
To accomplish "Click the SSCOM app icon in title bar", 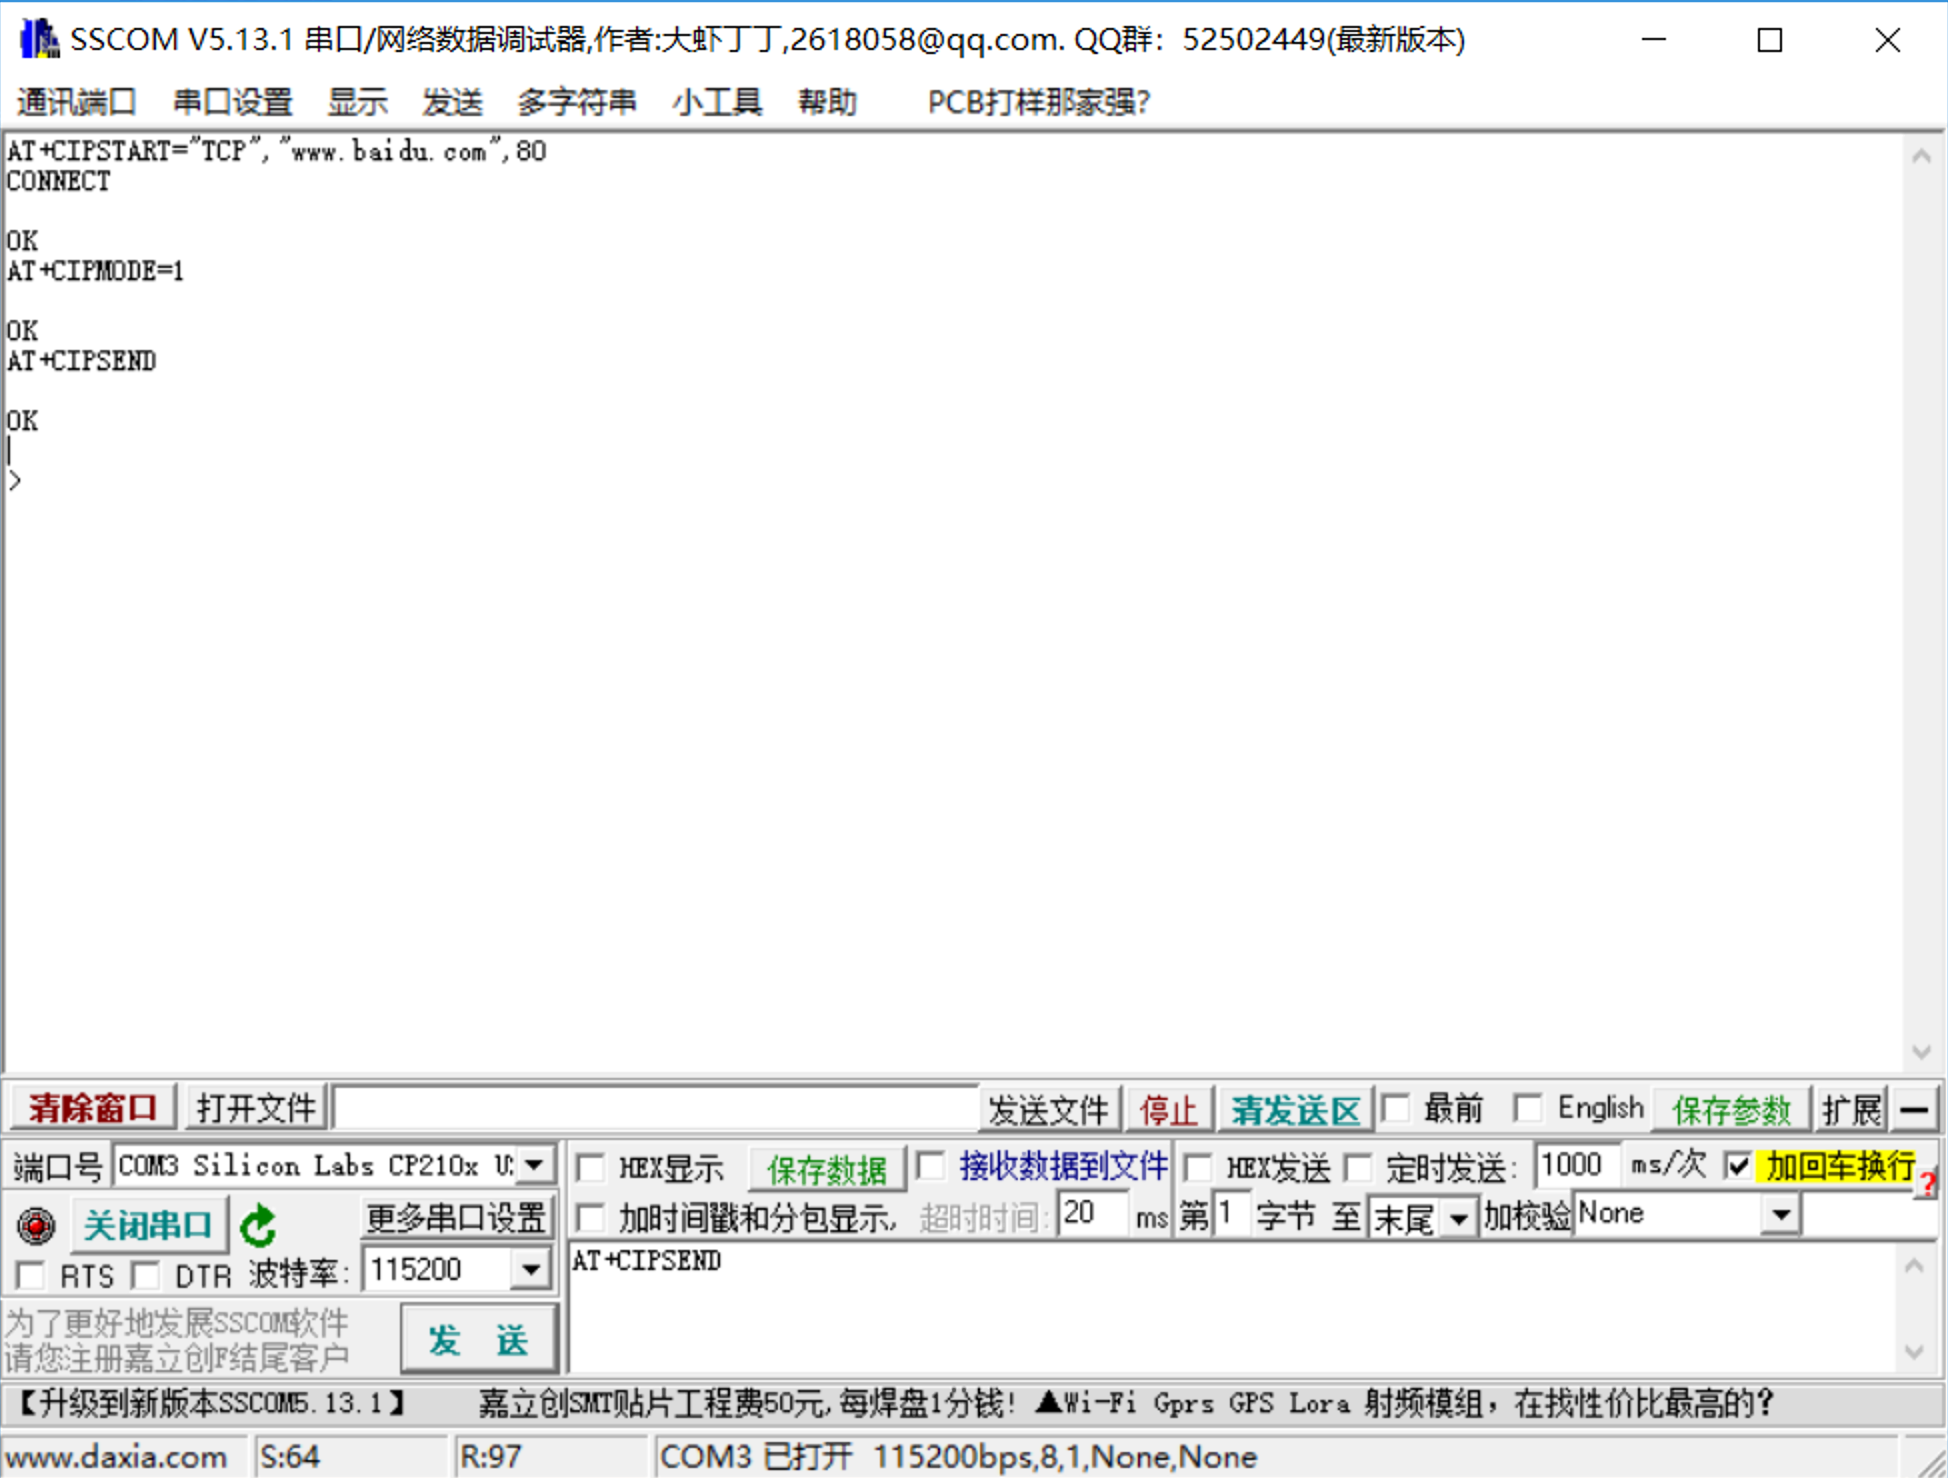I will (x=38, y=39).
